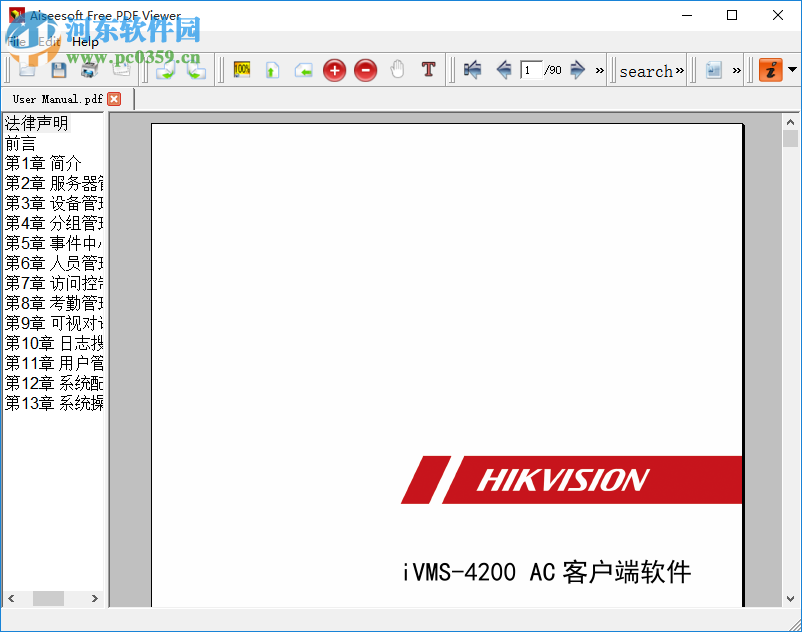Zoom in using the red plus icon
802x632 pixels.
click(x=334, y=70)
